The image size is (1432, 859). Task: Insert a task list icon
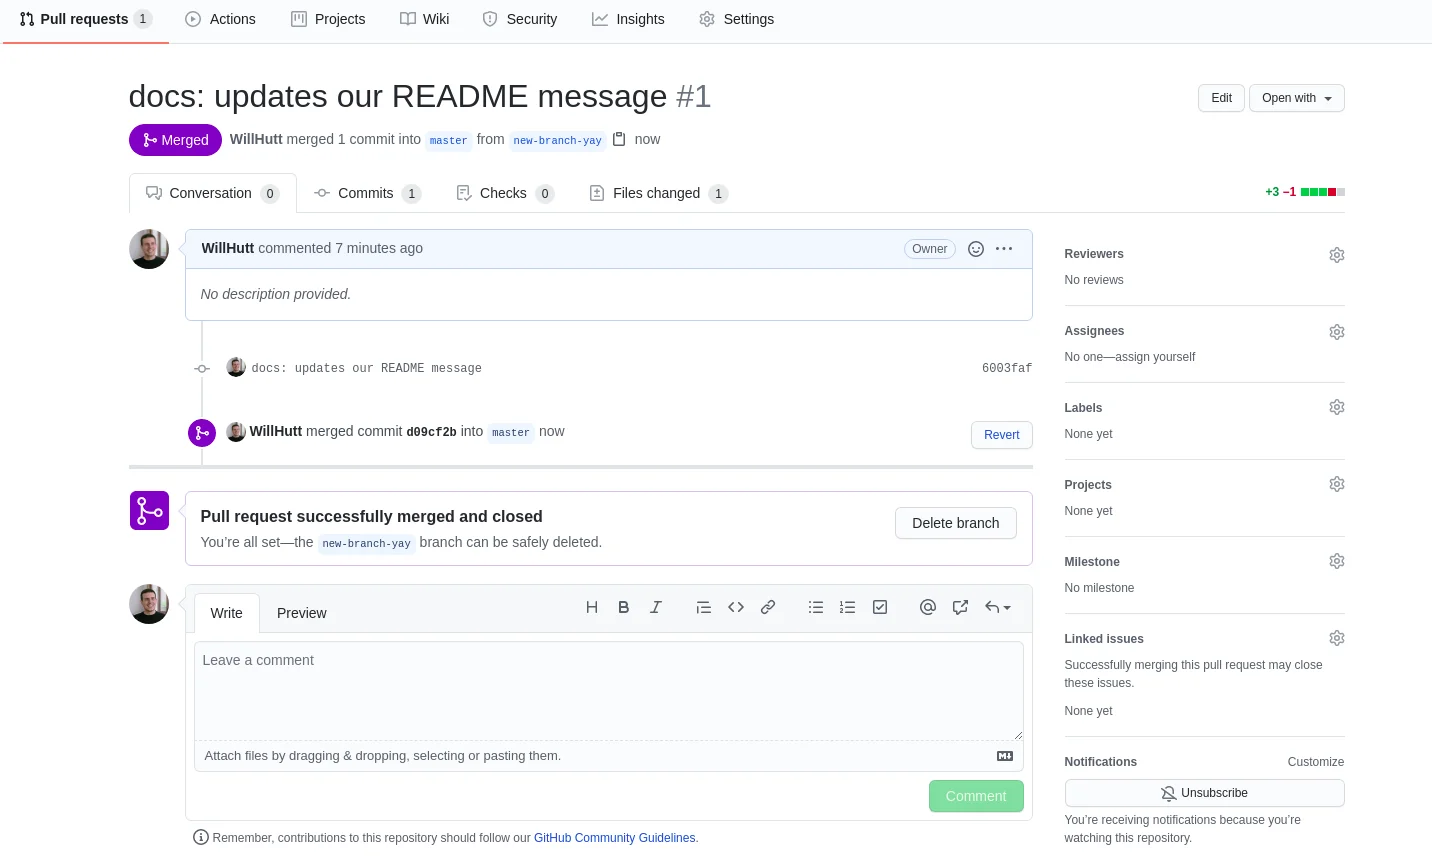tap(880, 607)
